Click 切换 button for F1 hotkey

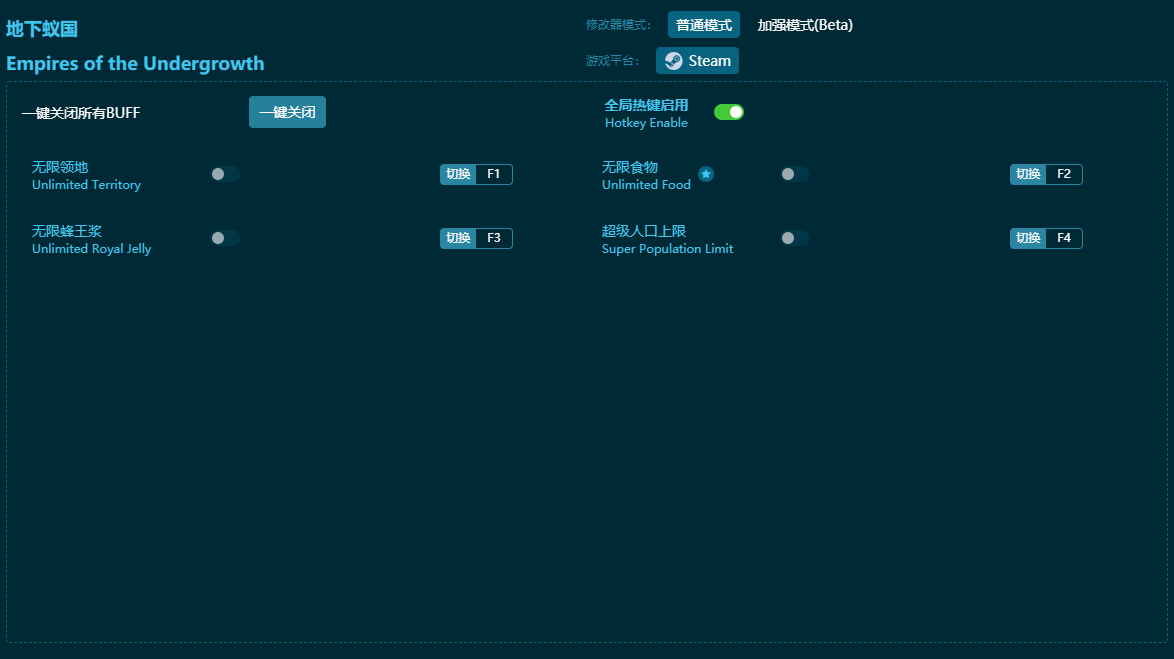pos(458,174)
